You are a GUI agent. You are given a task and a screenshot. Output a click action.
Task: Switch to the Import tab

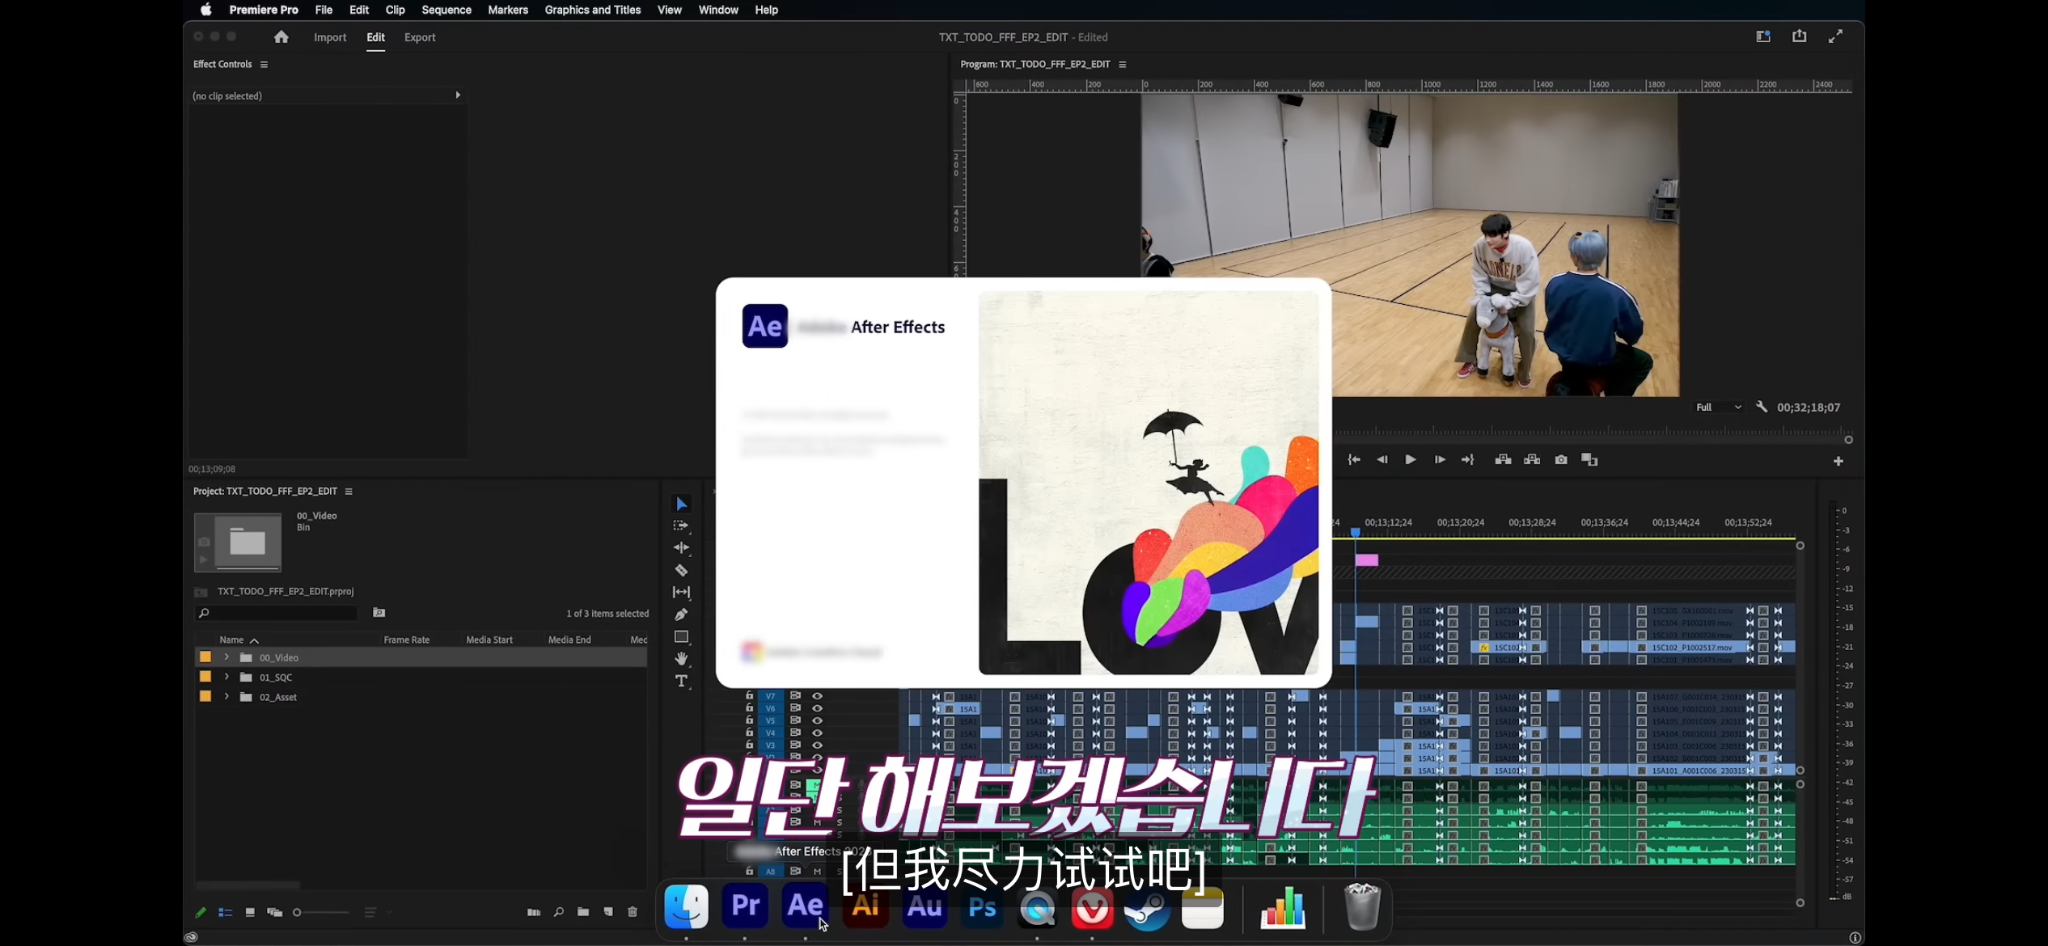click(330, 37)
